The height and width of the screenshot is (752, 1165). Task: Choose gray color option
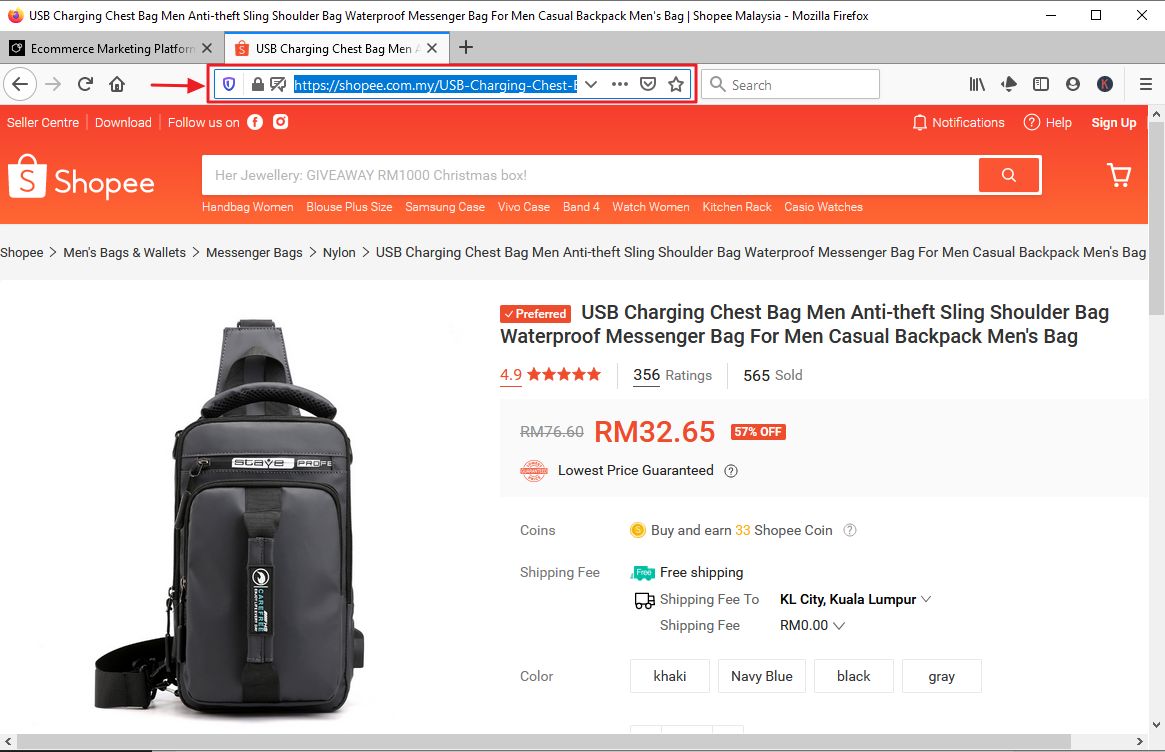(941, 676)
